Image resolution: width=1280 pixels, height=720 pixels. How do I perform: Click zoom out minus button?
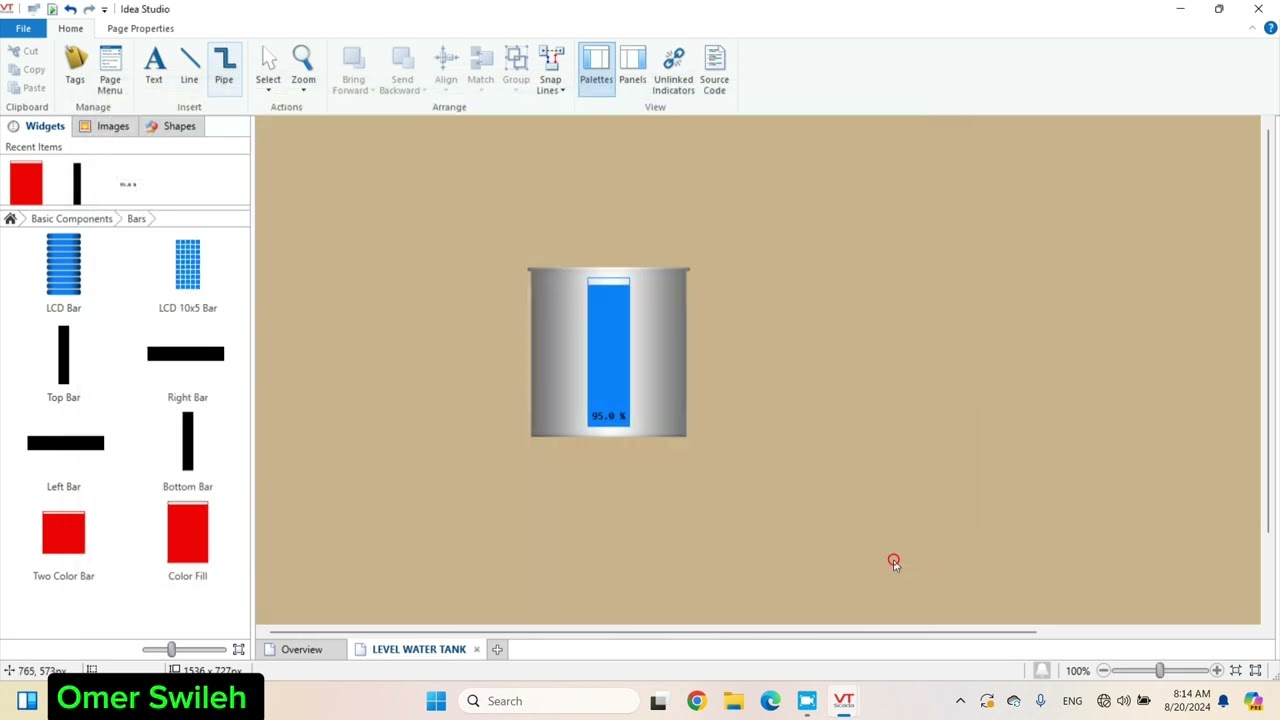1104,670
